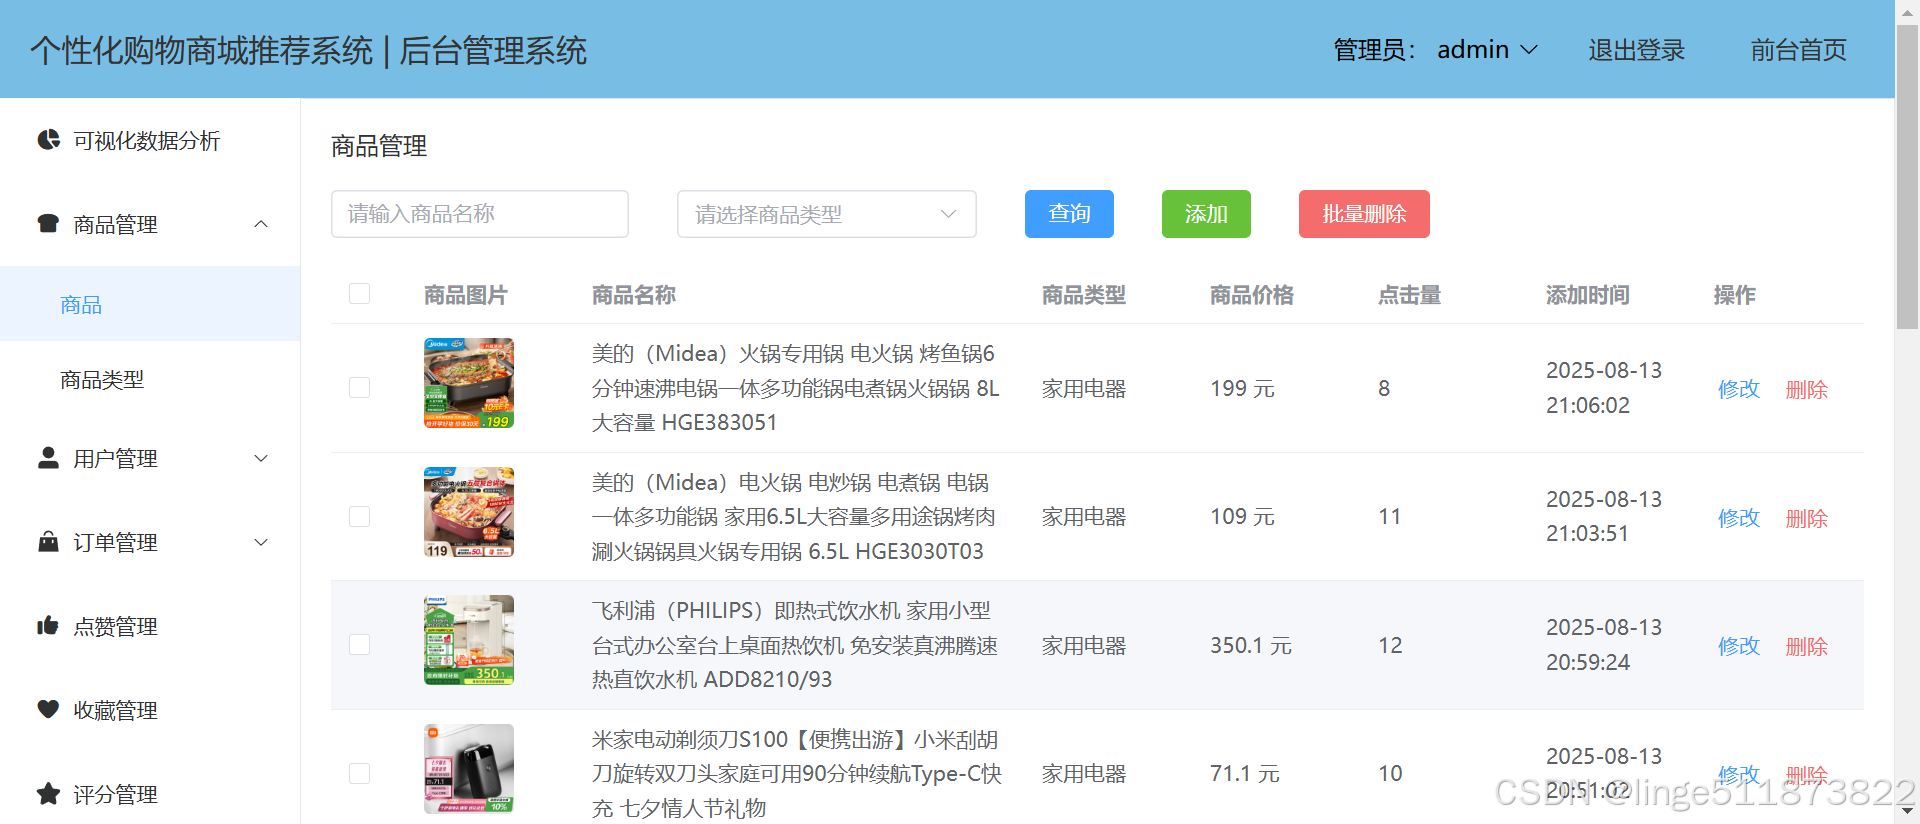The image size is (1920, 824).
Task: Click the 商品名称 column header
Action: (633, 295)
